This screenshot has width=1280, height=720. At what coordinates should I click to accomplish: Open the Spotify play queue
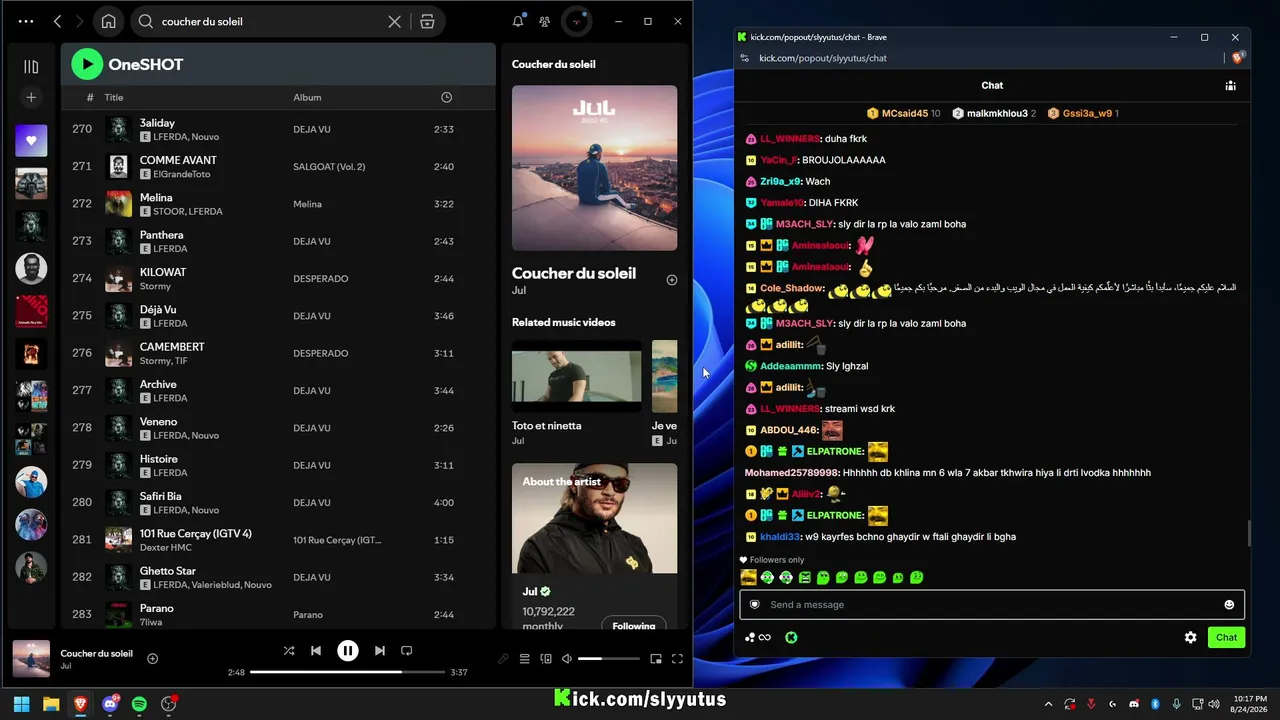coord(524,659)
